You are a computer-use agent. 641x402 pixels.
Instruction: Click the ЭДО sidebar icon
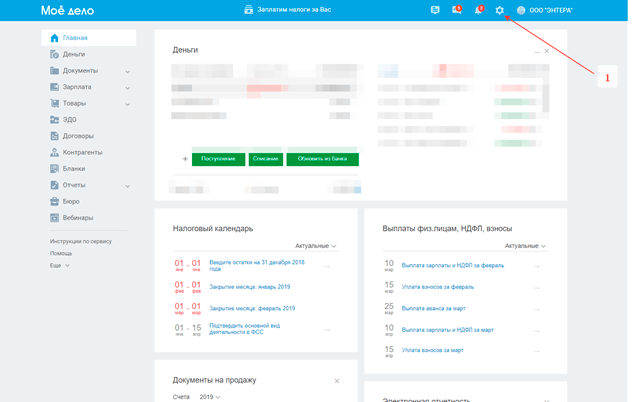coord(54,119)
